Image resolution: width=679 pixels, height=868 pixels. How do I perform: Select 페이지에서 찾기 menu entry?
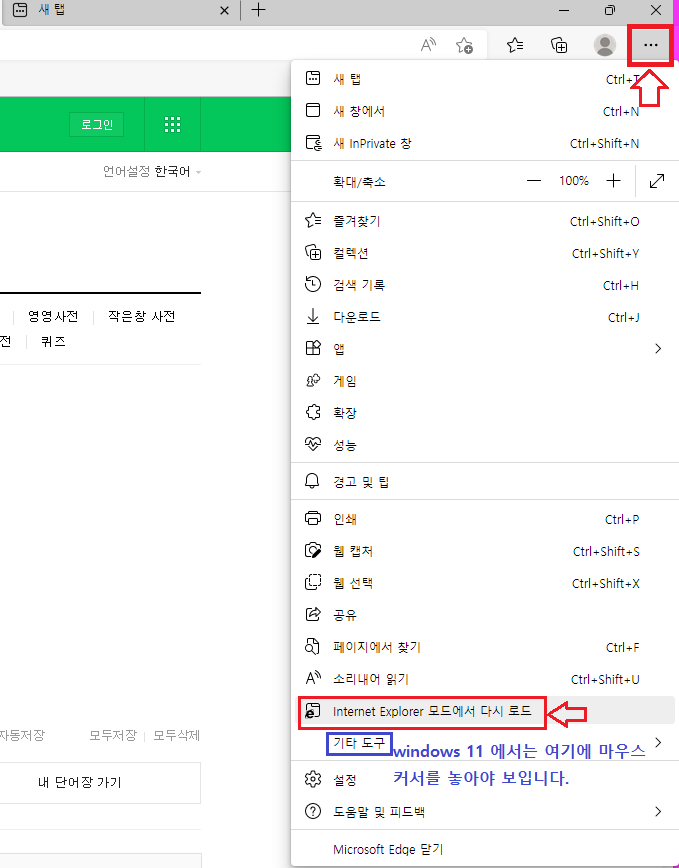(483, 647)
